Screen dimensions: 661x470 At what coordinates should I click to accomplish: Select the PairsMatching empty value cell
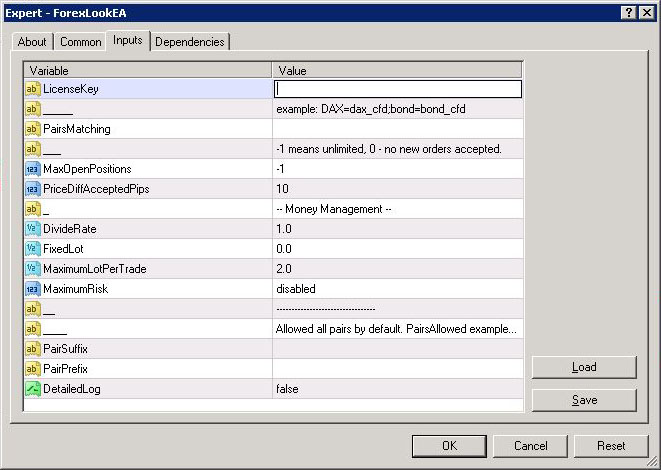[398, 129]
